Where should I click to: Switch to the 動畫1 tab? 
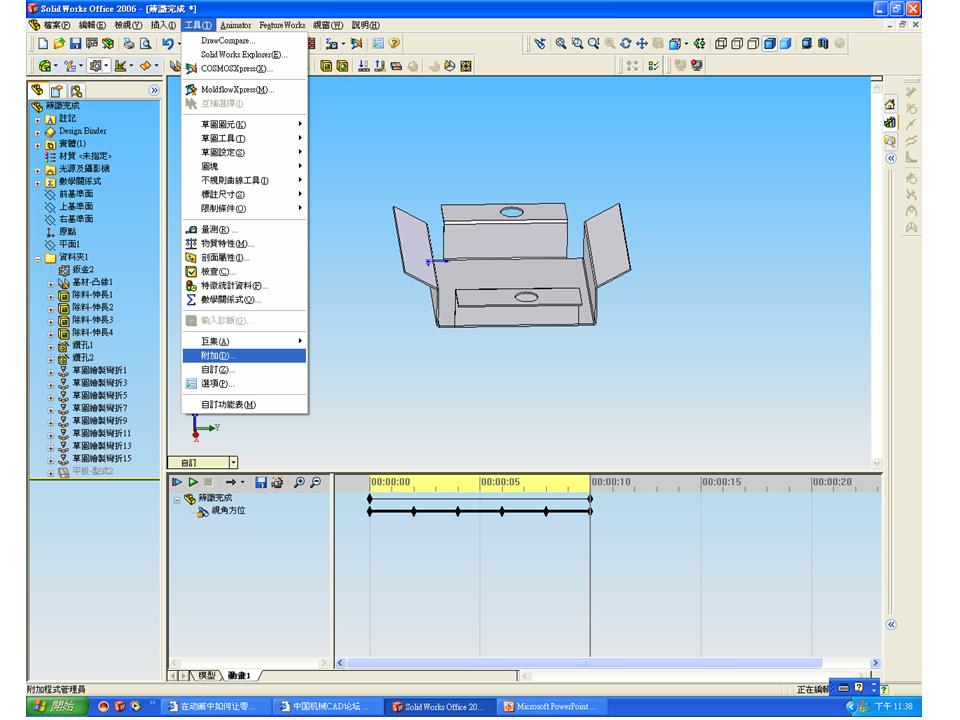point(239,675)
